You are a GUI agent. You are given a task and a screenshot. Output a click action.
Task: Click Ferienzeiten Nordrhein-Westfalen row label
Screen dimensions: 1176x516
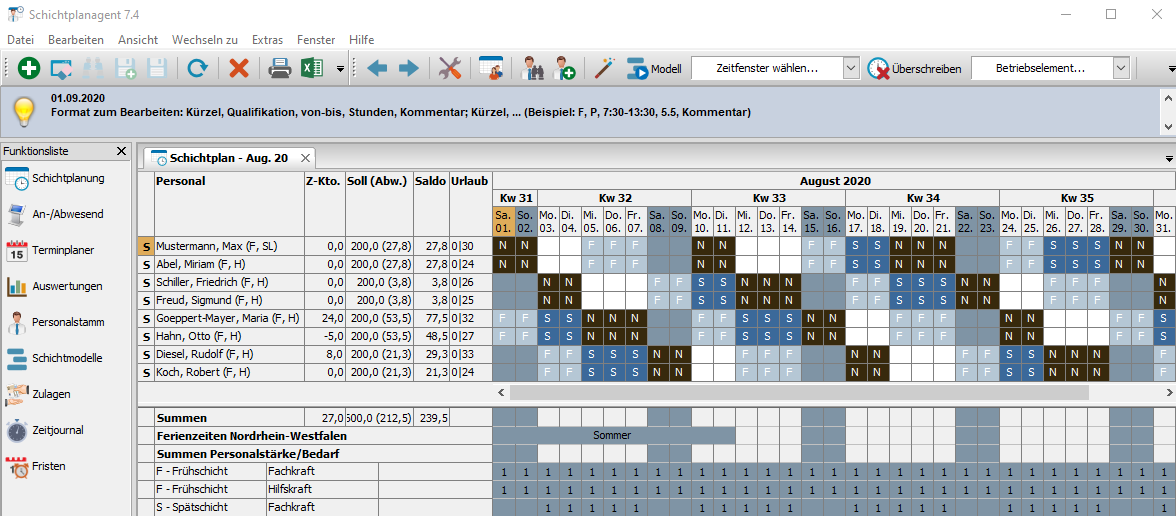tap(251, 435)
